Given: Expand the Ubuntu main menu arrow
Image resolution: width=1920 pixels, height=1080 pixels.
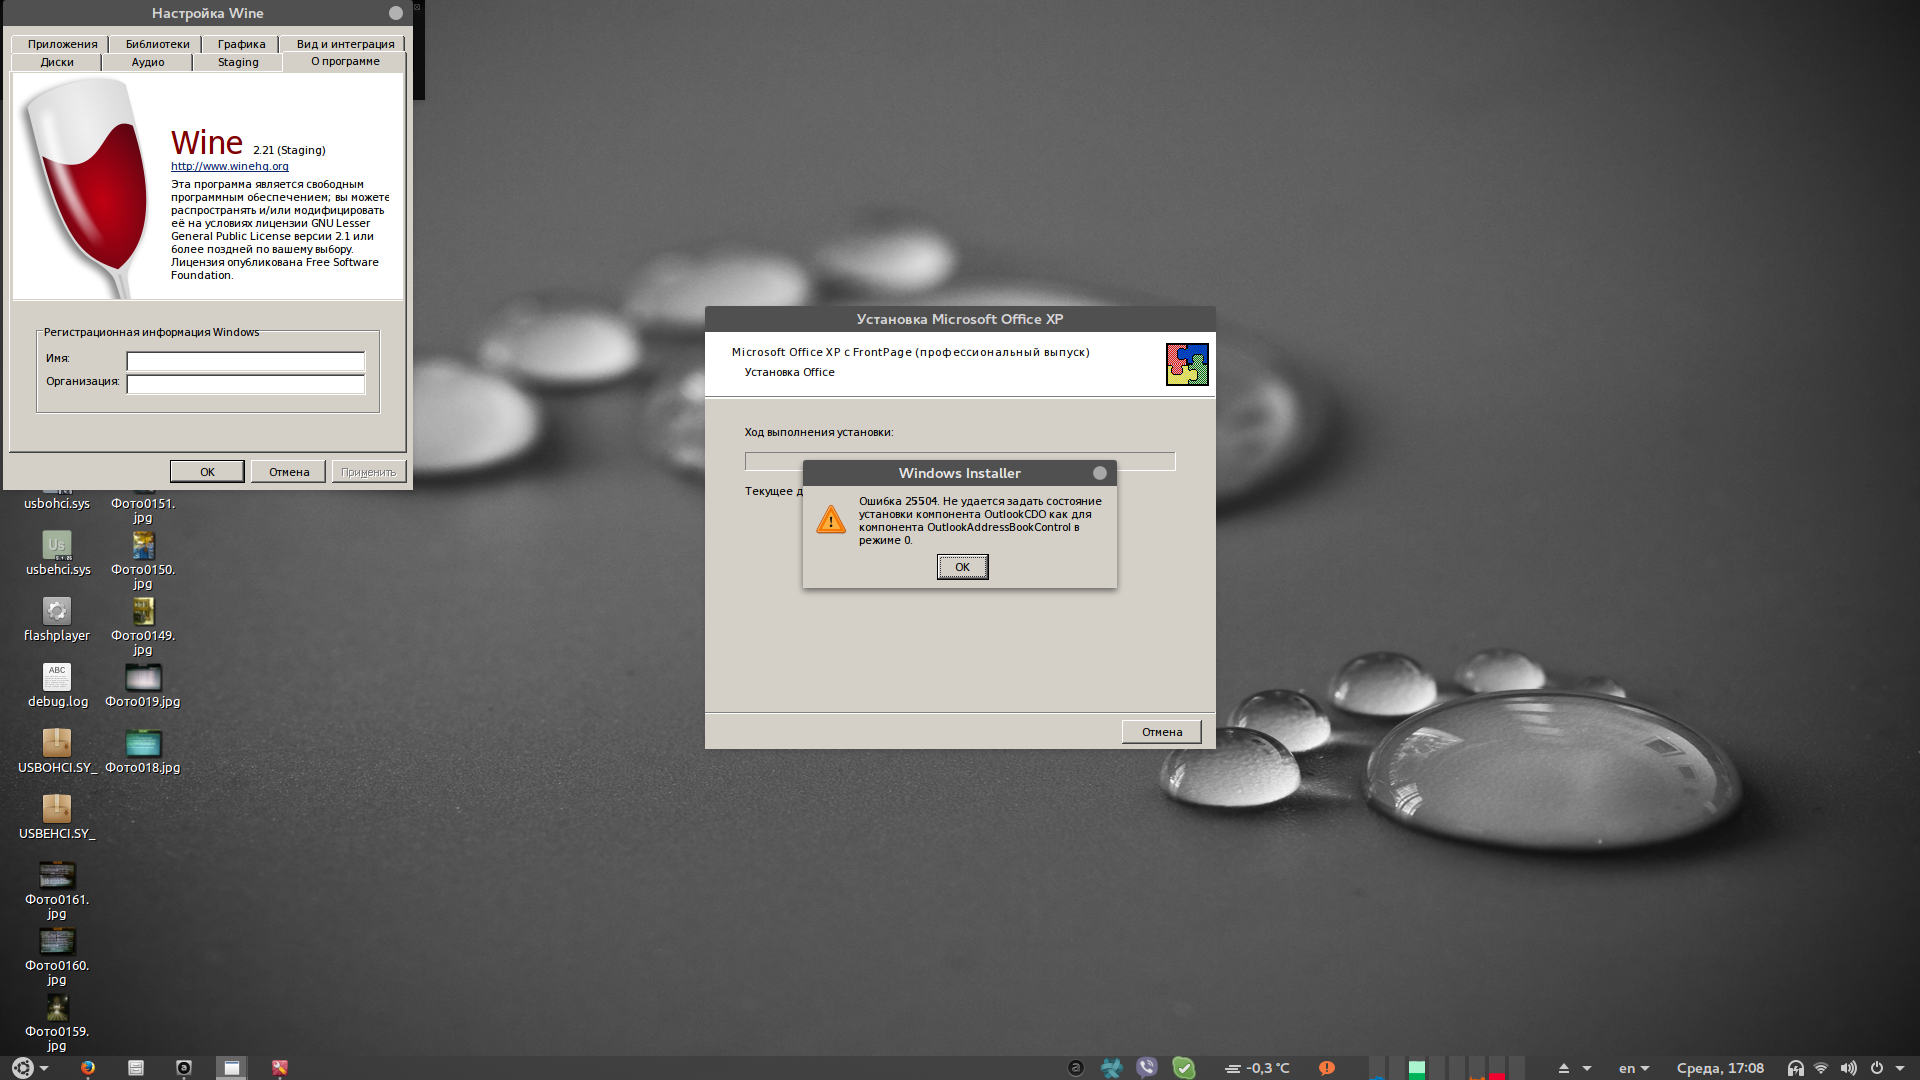Looking at the screenshot, I should [45, 1068].
